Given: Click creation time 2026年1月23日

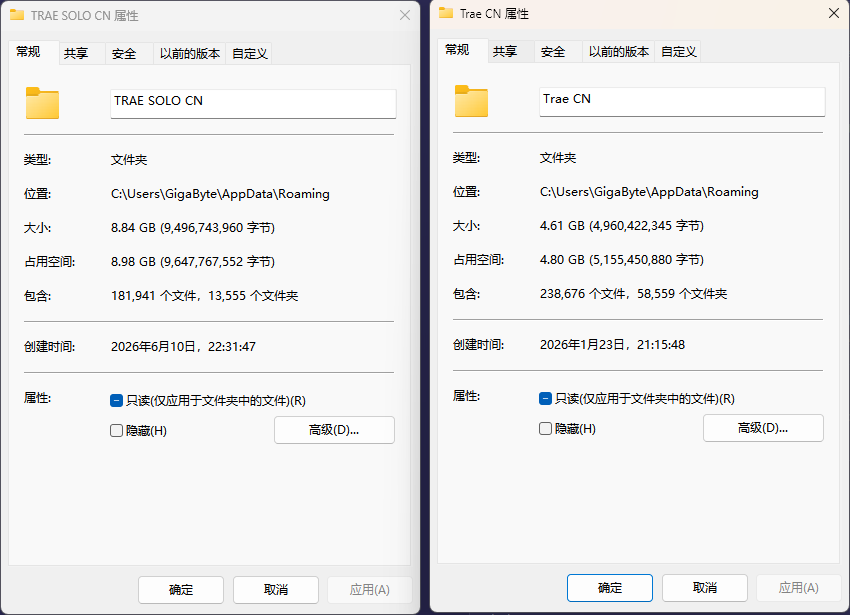Looking at the screenshot, I should click(x=613, y=344).
